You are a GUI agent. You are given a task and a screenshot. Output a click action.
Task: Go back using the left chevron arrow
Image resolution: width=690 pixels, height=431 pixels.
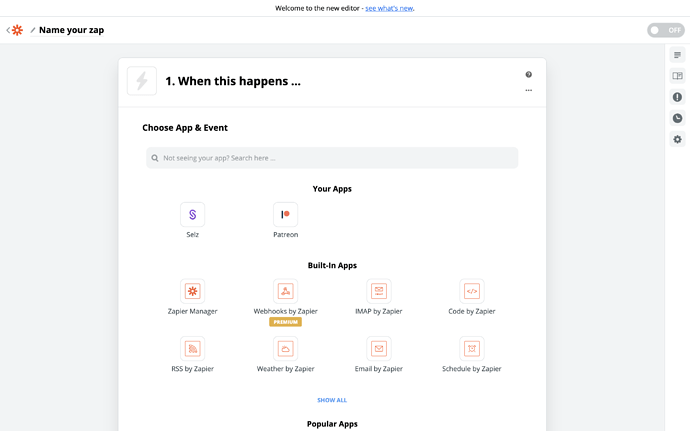tap(8, 30)
